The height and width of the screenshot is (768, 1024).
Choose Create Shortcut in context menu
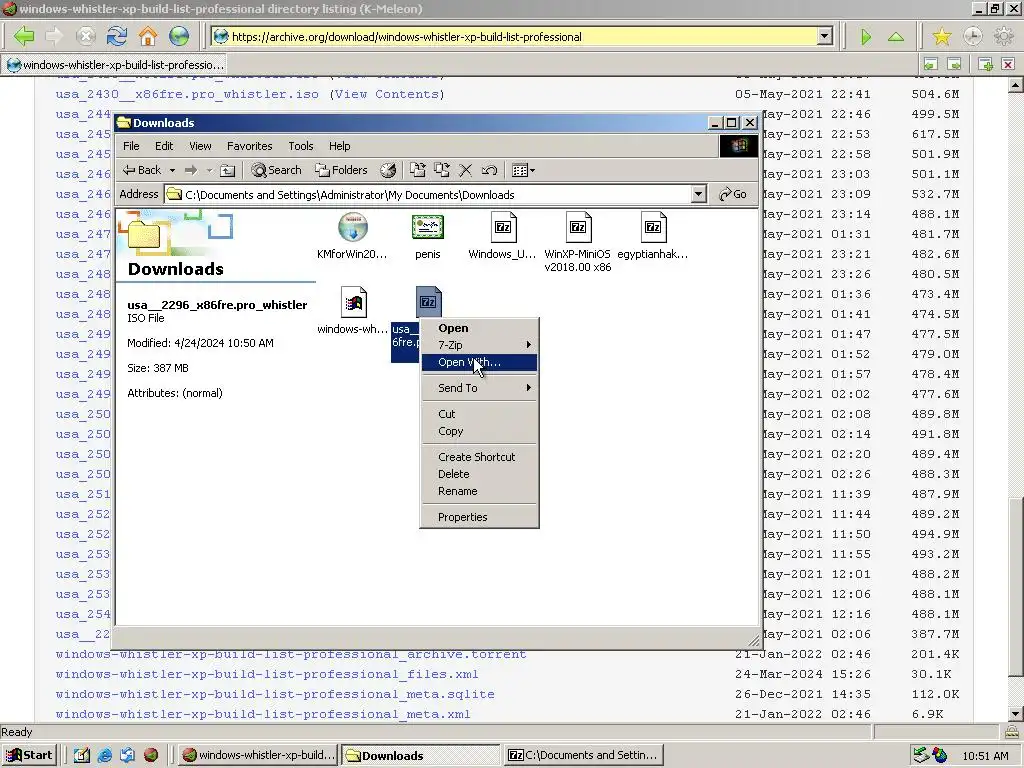click(x=479, y=457)
